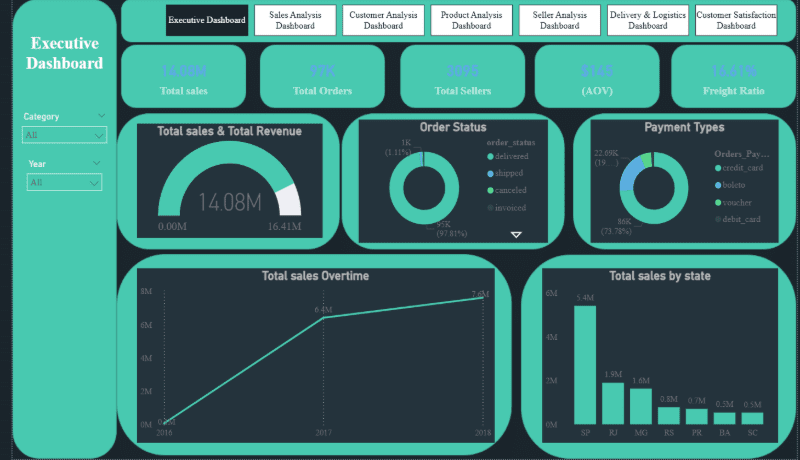Click the 2017 point on sales line

click(323, 318)
